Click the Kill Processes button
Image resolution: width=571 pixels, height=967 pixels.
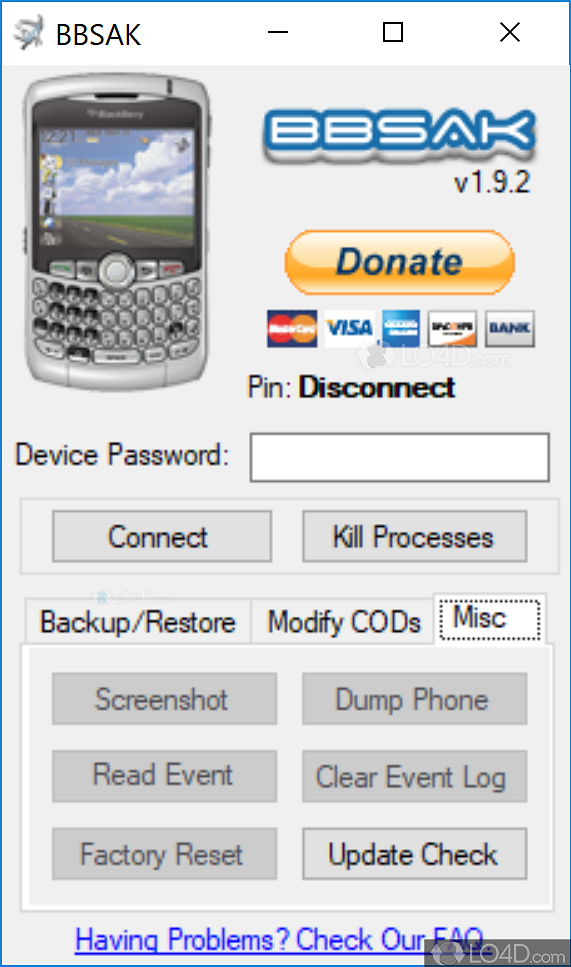[414, 537]
